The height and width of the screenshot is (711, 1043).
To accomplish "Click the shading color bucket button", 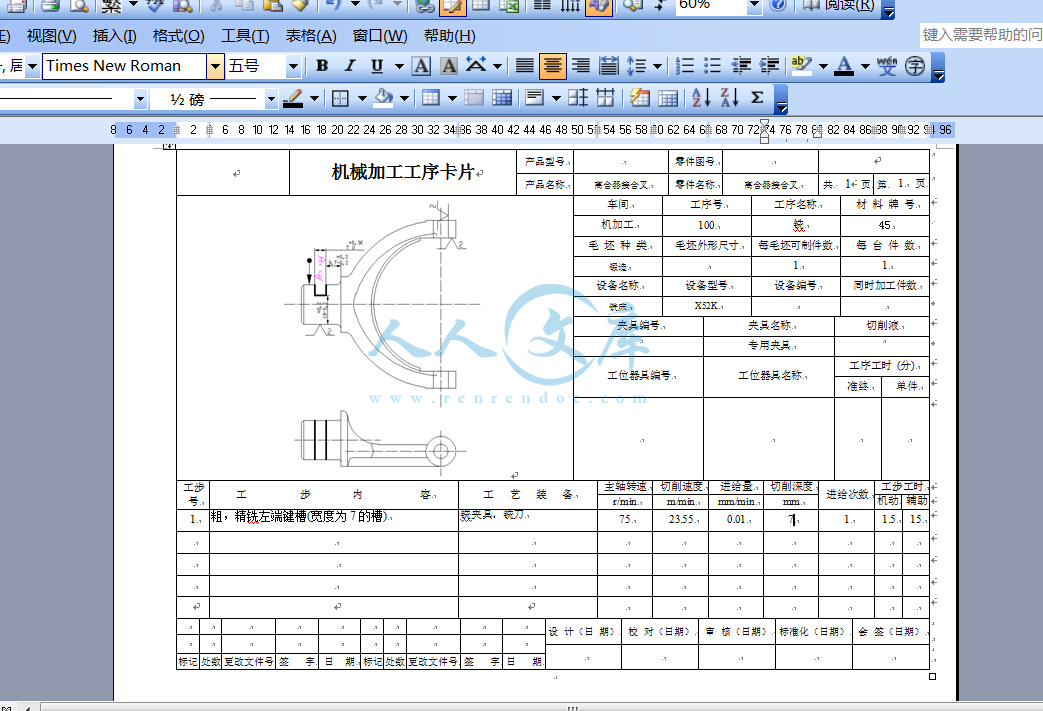I will tap(384, 99).
